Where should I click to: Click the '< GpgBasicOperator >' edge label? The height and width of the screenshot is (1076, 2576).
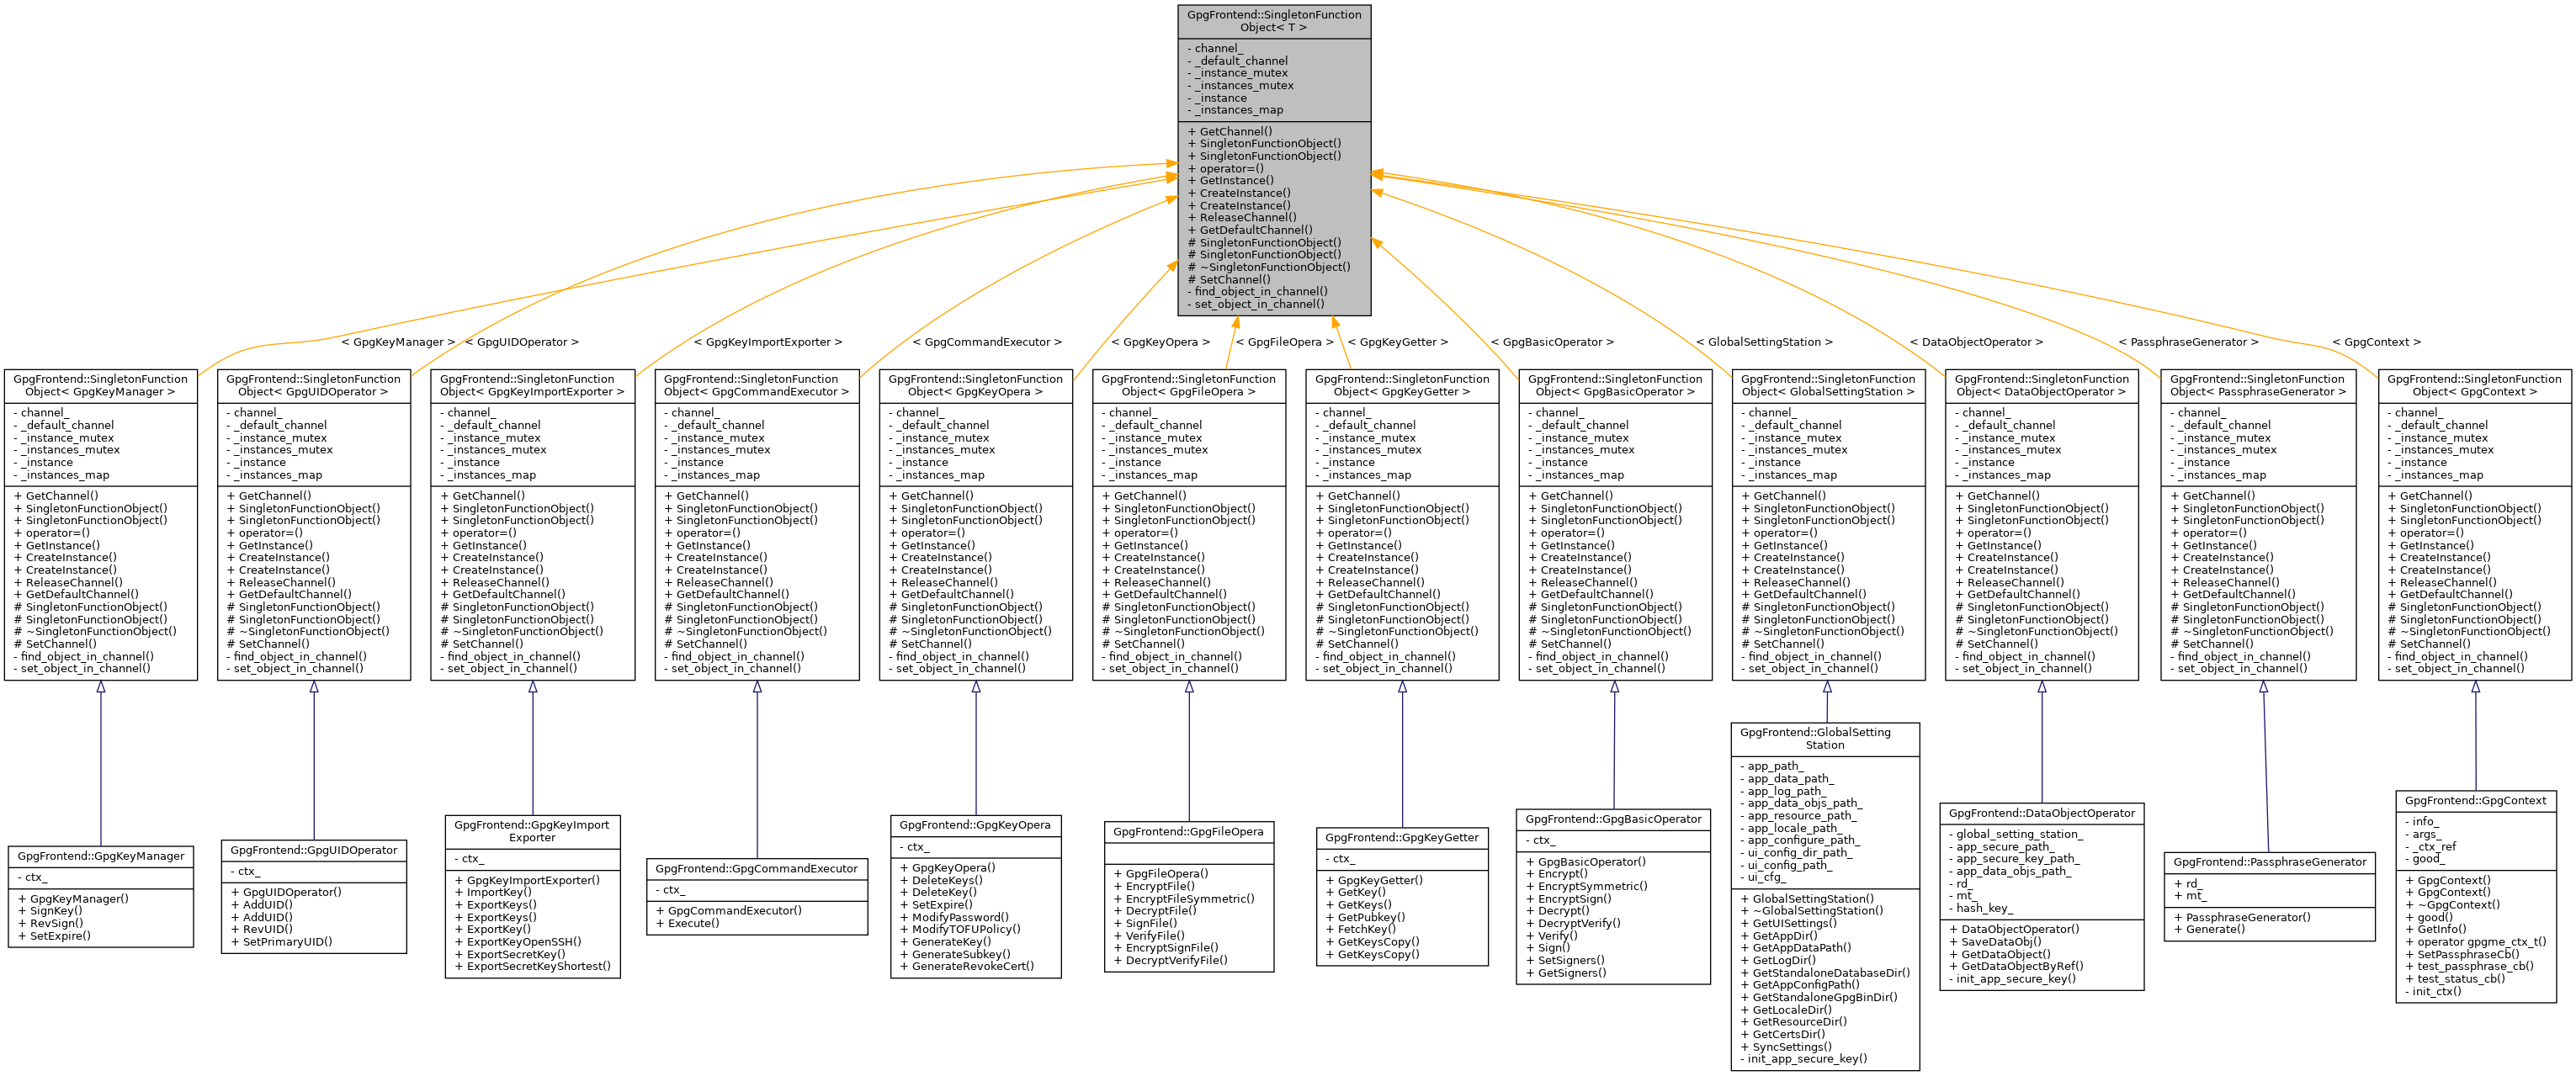point(1552,342)
